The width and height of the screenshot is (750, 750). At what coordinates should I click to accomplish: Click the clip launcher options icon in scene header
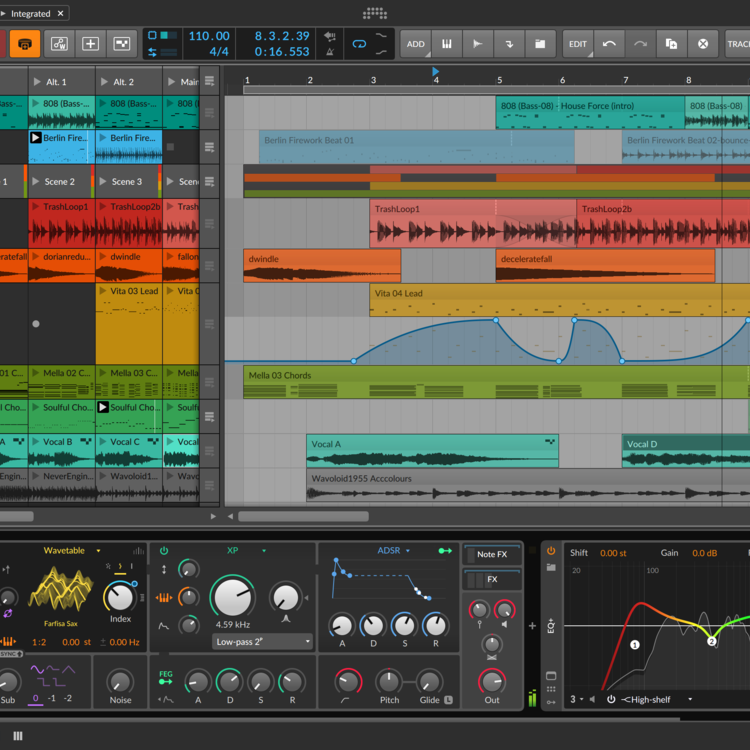click(210, 81)
